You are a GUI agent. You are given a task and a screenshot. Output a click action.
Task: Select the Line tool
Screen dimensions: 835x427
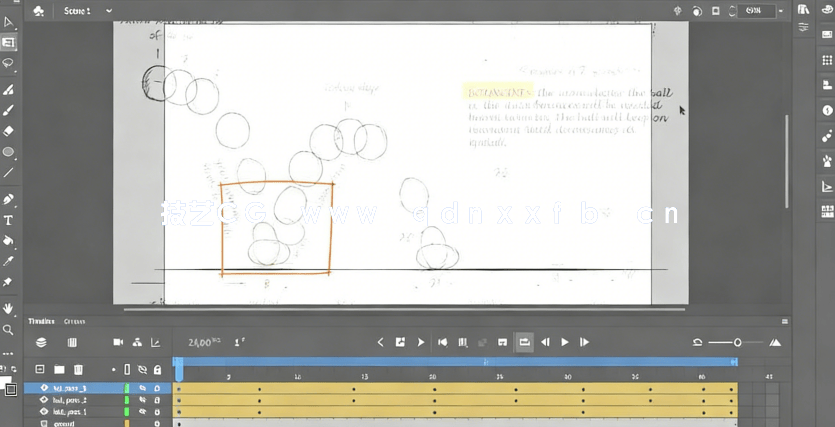pyautogui.click(x=8, y=173)
